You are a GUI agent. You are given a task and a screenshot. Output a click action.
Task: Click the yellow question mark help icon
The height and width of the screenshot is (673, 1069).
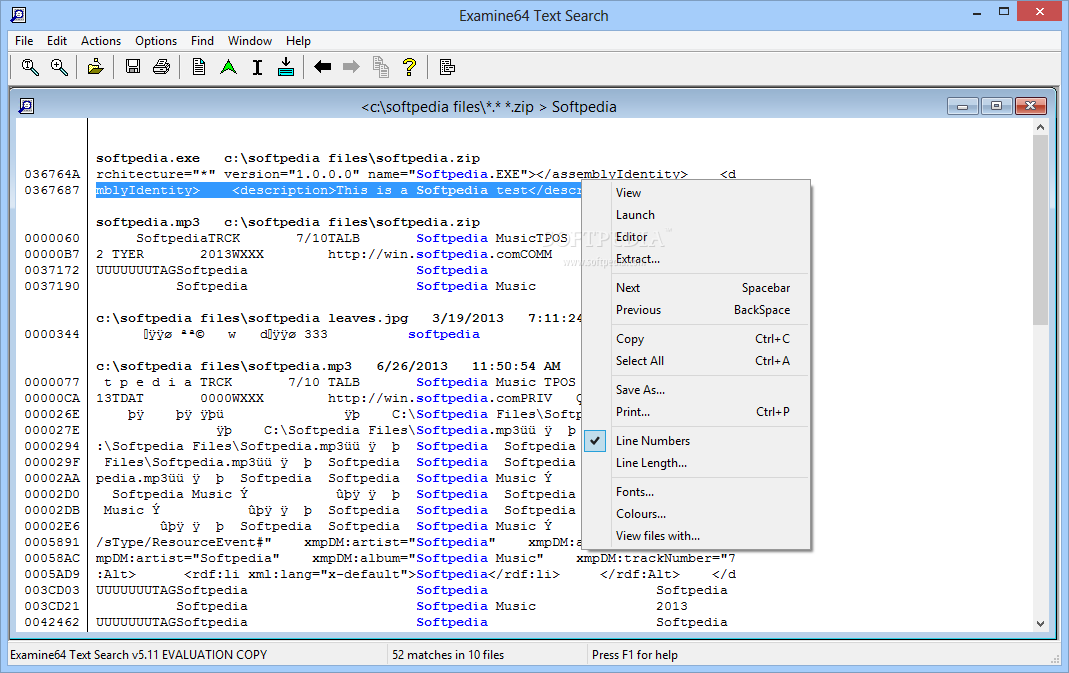(409, 67)
